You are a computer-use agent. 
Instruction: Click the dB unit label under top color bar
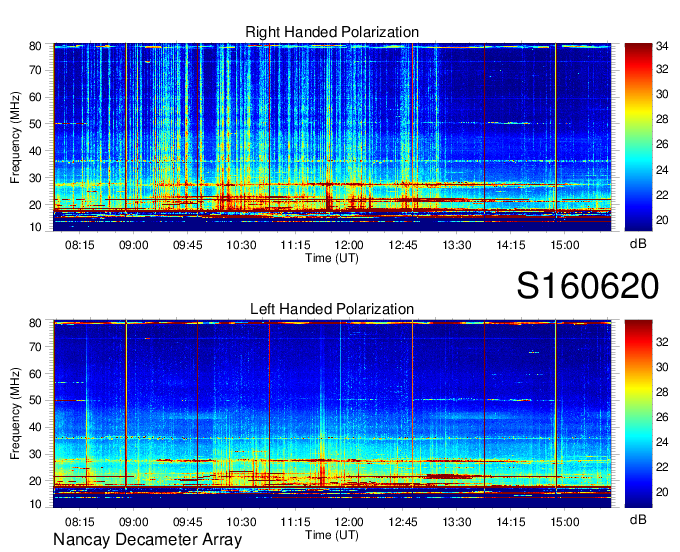pos(638,244)
